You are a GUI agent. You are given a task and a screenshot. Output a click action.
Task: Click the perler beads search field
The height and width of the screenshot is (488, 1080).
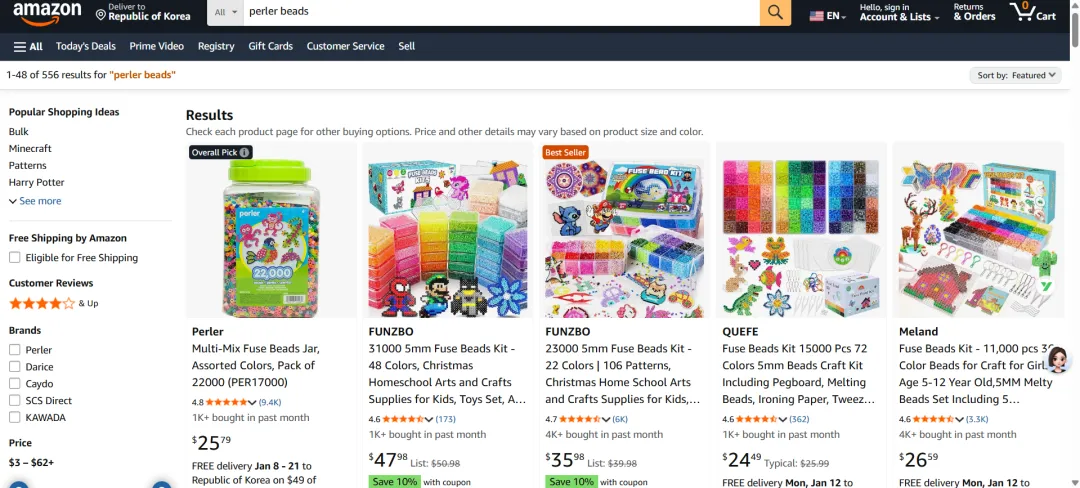[x=501, y=12]
